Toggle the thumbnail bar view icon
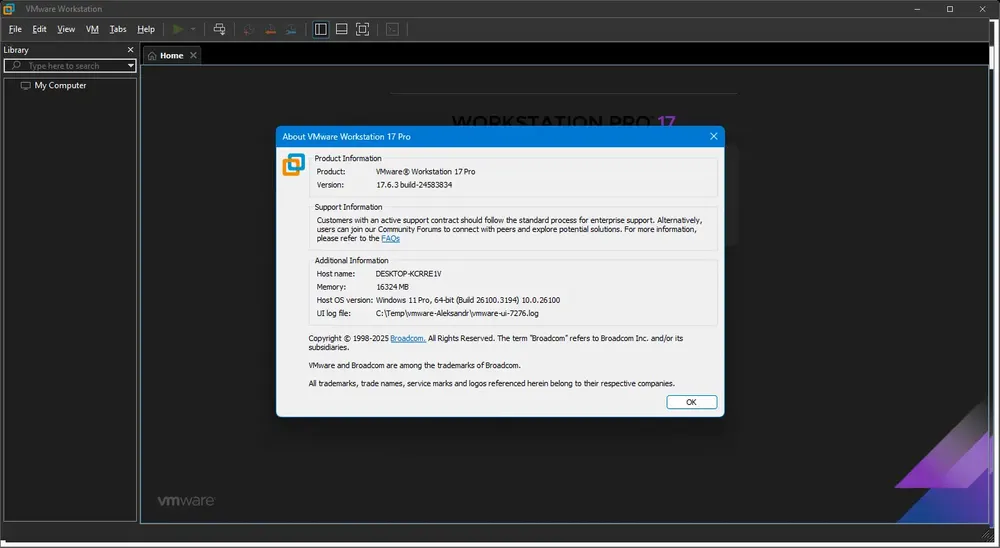 pyautogui.click(x=342, y=29)
